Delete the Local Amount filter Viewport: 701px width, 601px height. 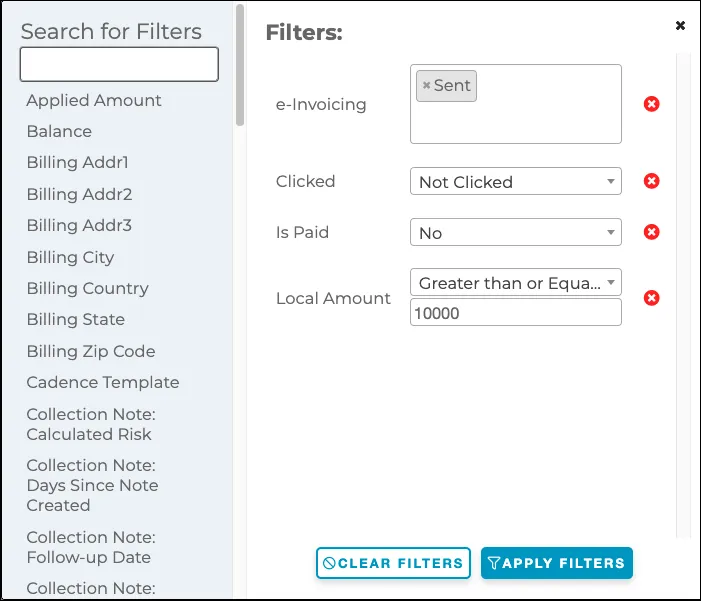coord(651,298)
